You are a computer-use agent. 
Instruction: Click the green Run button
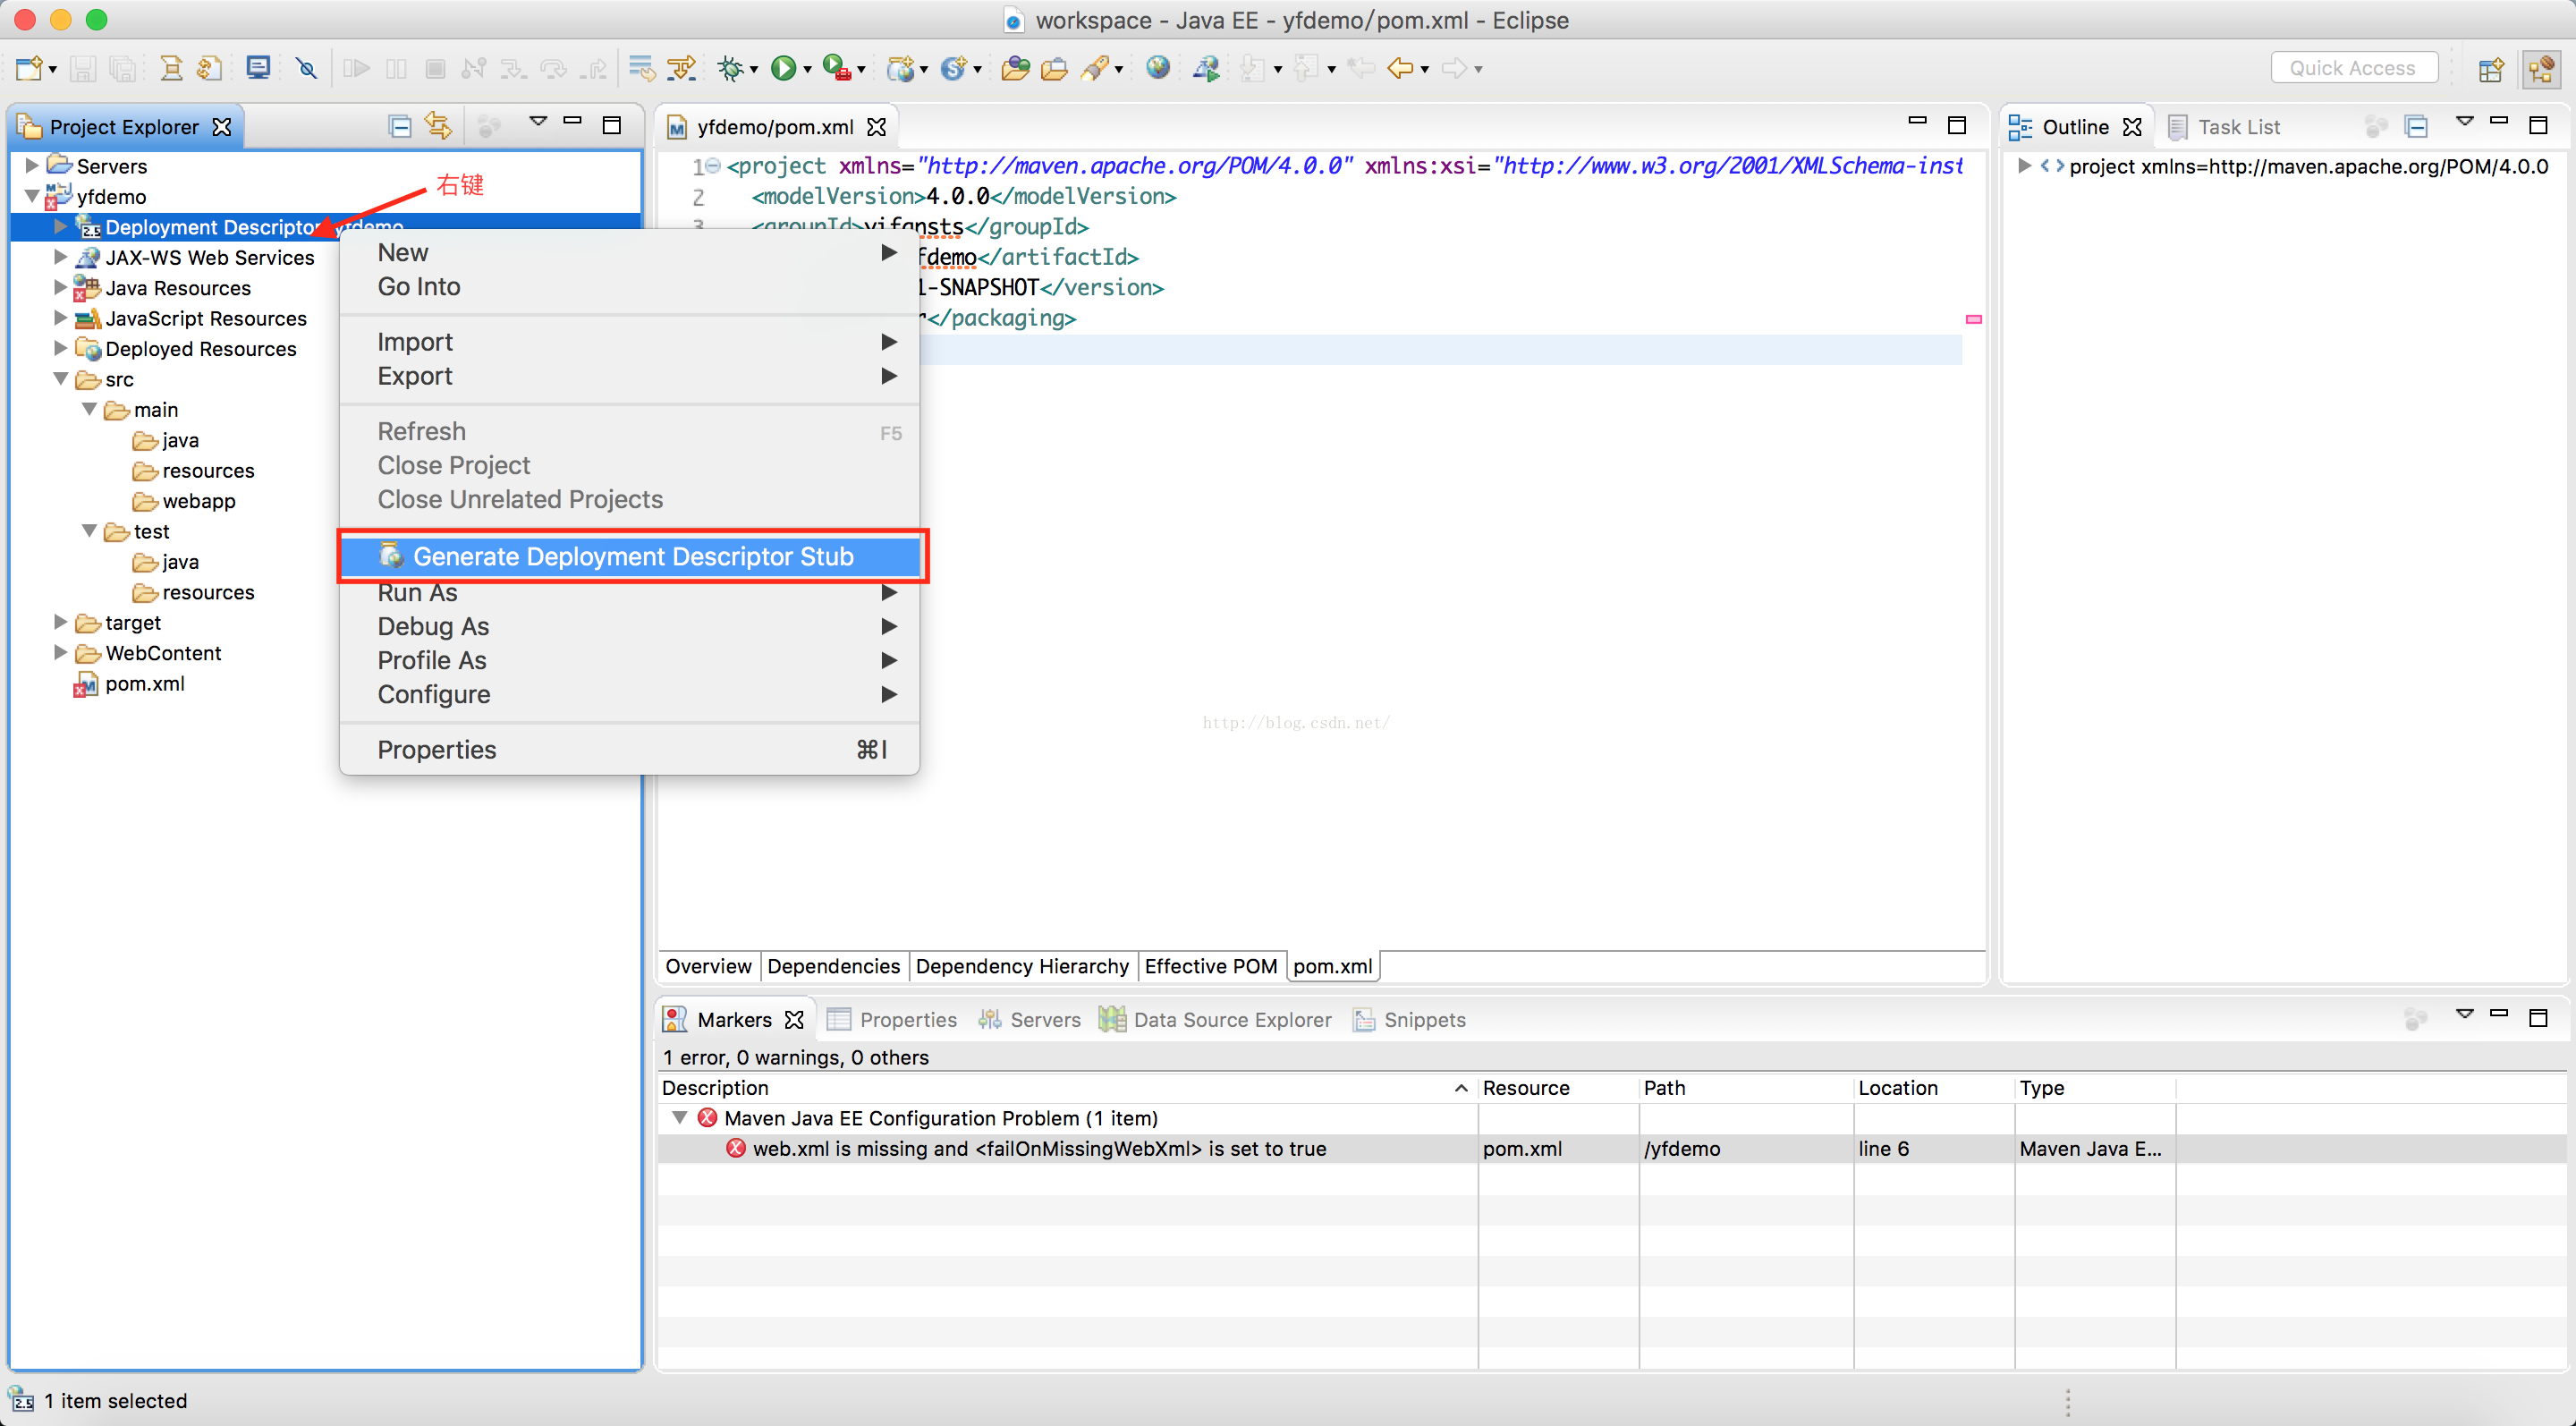[x=784, y=68]
